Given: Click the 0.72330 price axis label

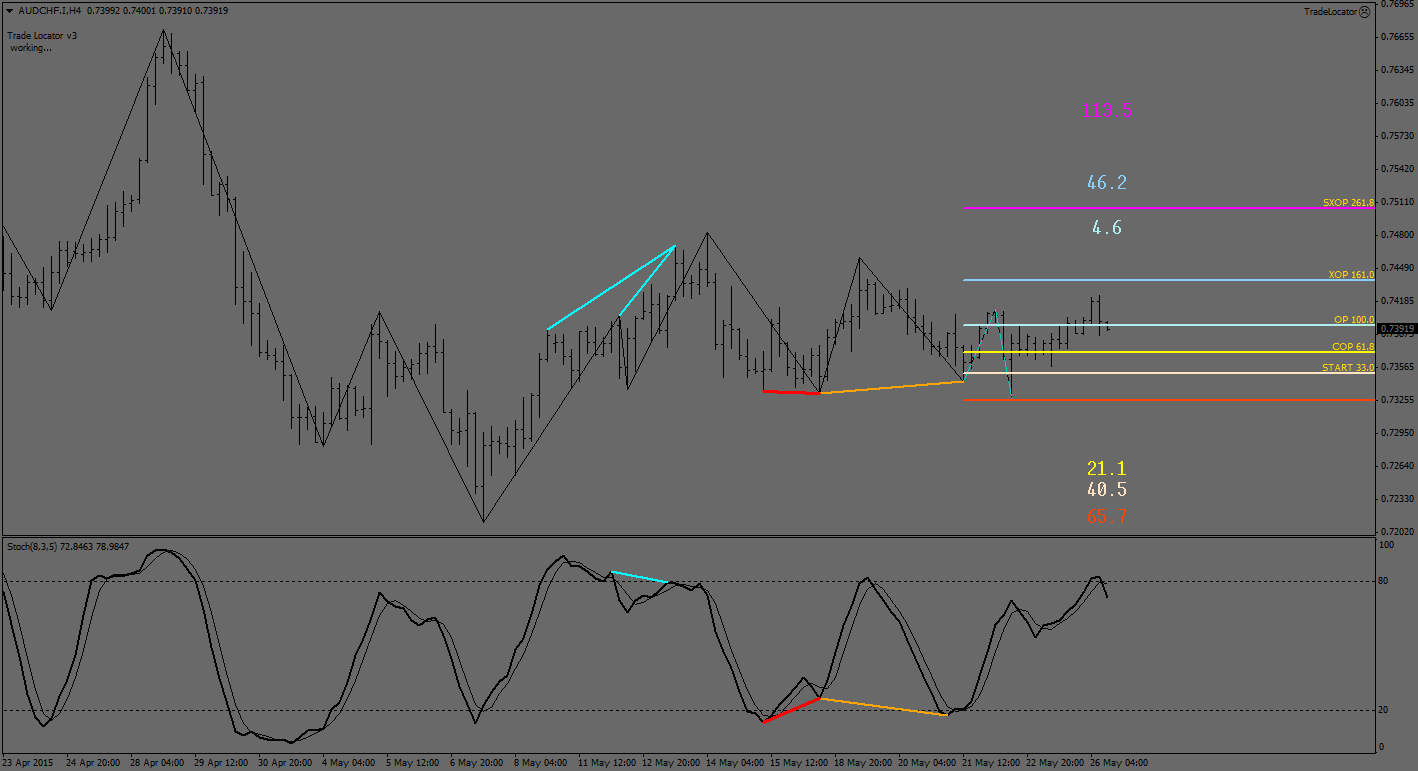Looking at the screenshot, I should point(1396,499).
